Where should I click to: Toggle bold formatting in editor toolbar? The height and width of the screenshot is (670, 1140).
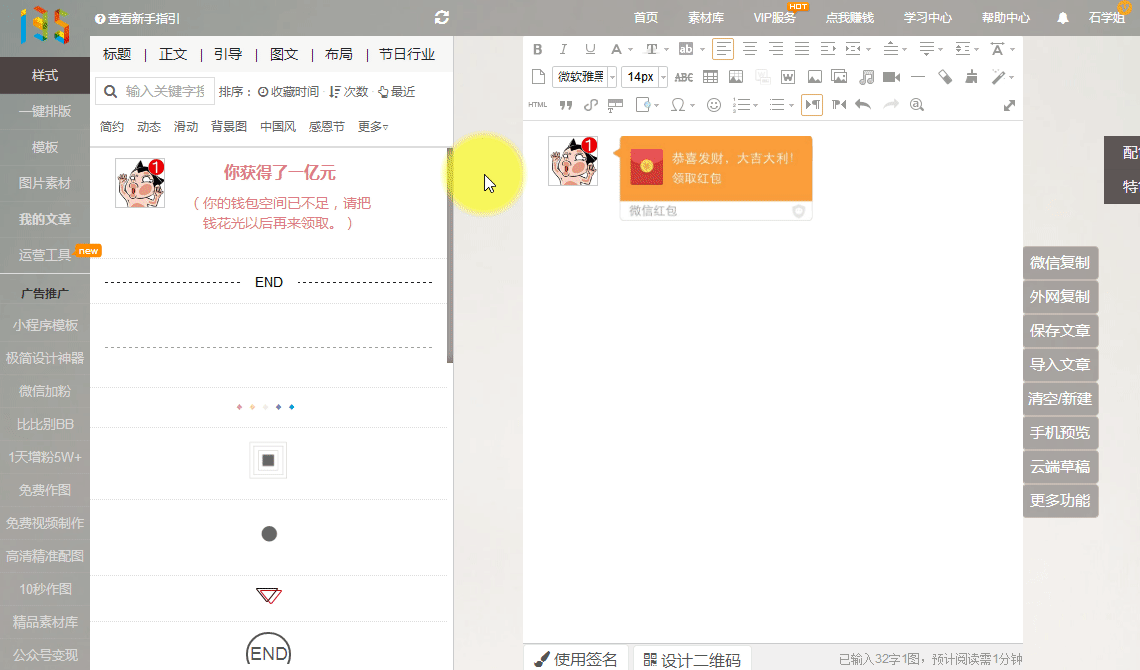click(537, 49)
